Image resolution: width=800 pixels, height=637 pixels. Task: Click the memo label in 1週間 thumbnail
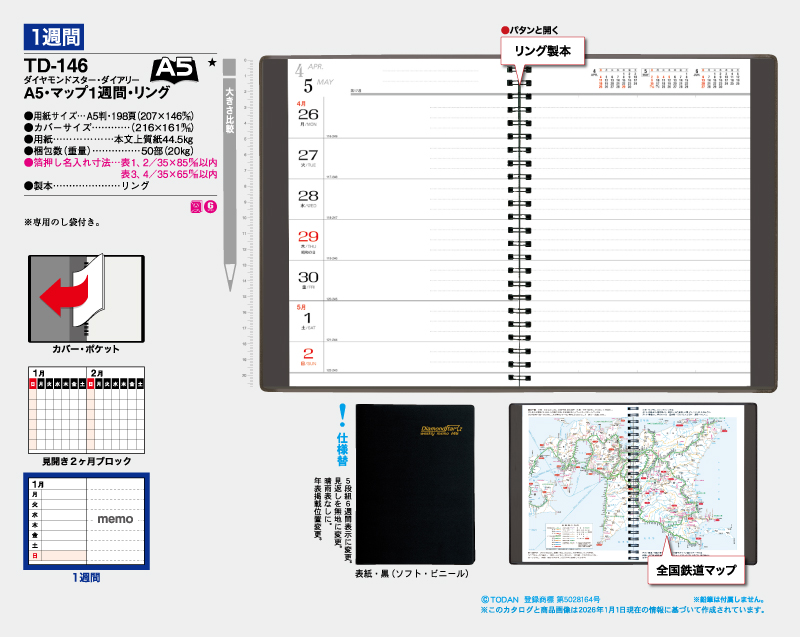pyautogui.click(x=115, y=519)
